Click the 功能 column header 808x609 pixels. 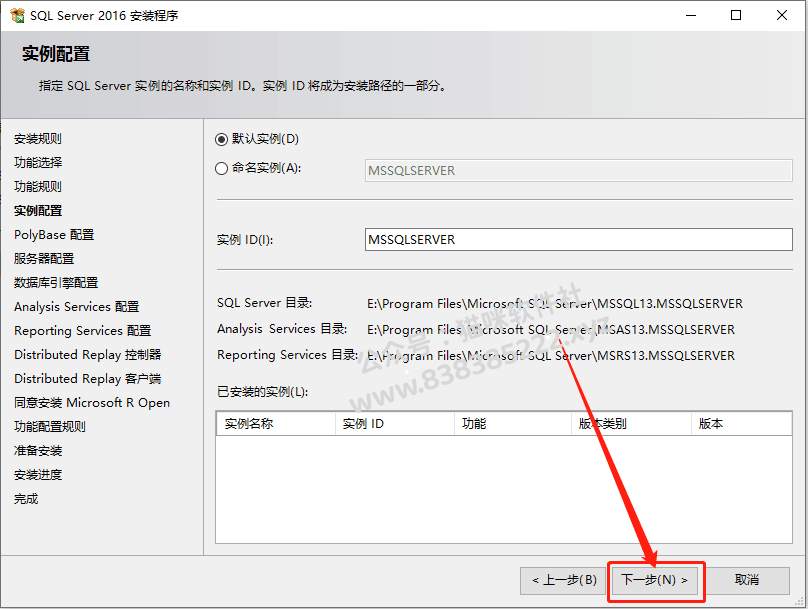pos(513,424)
